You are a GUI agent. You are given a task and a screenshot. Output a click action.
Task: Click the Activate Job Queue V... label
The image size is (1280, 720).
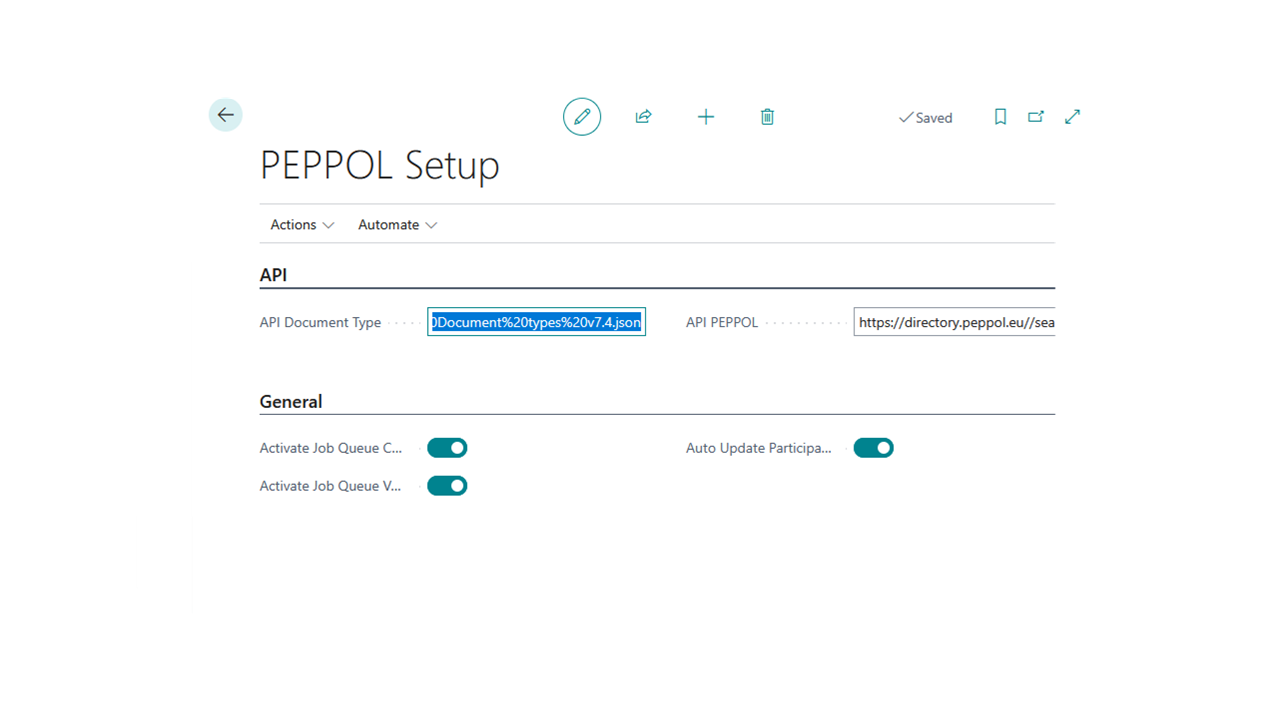click(331, 486)
